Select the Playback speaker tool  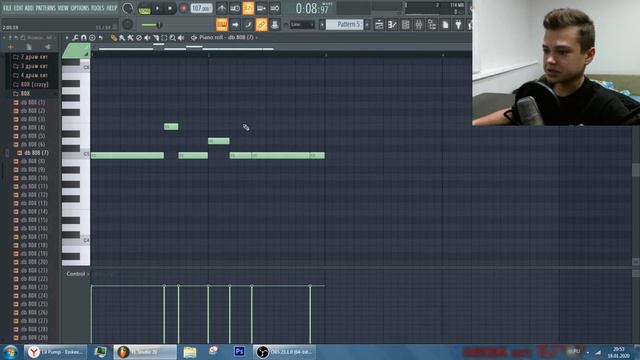[x=181, y=38]
